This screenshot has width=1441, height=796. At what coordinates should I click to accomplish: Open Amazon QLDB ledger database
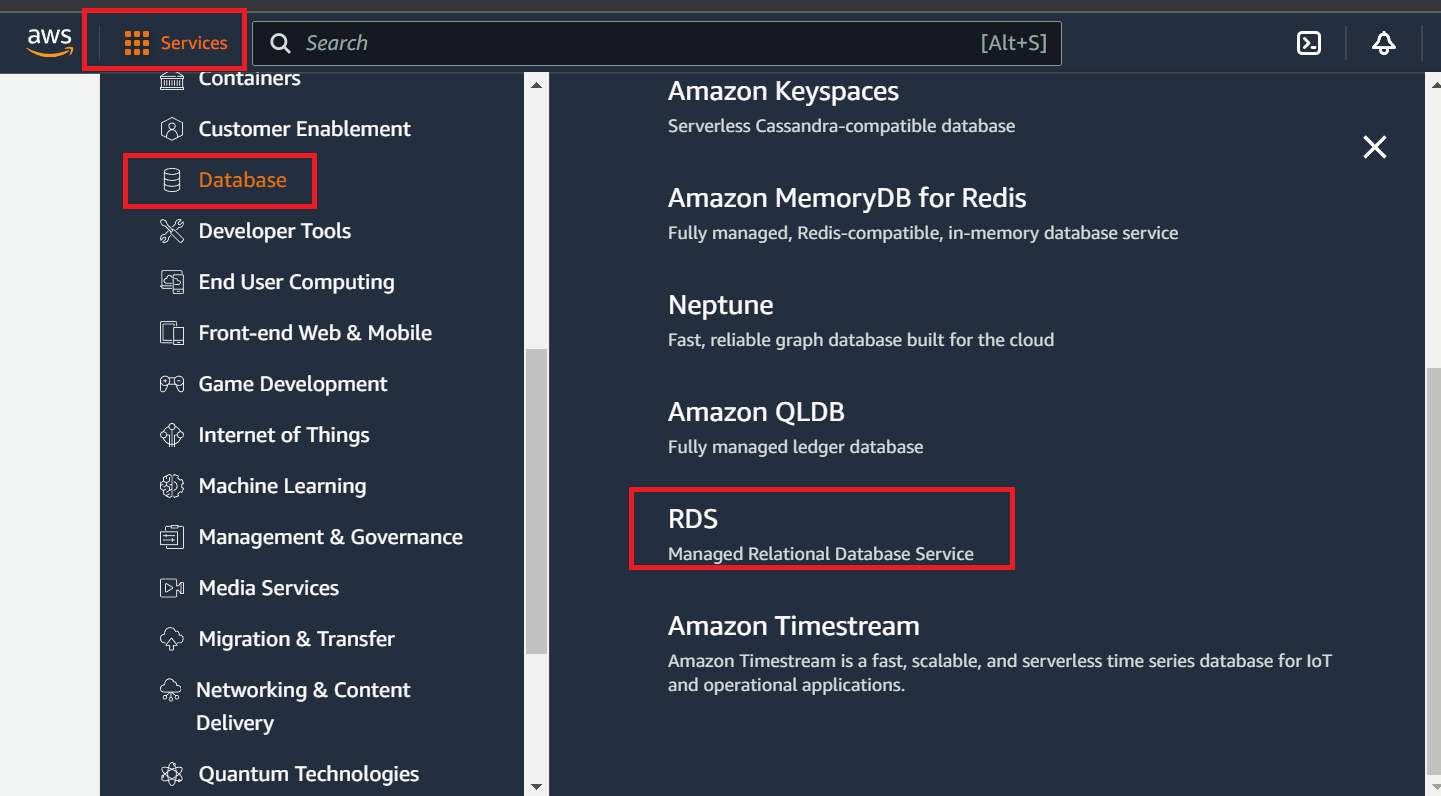756,411
